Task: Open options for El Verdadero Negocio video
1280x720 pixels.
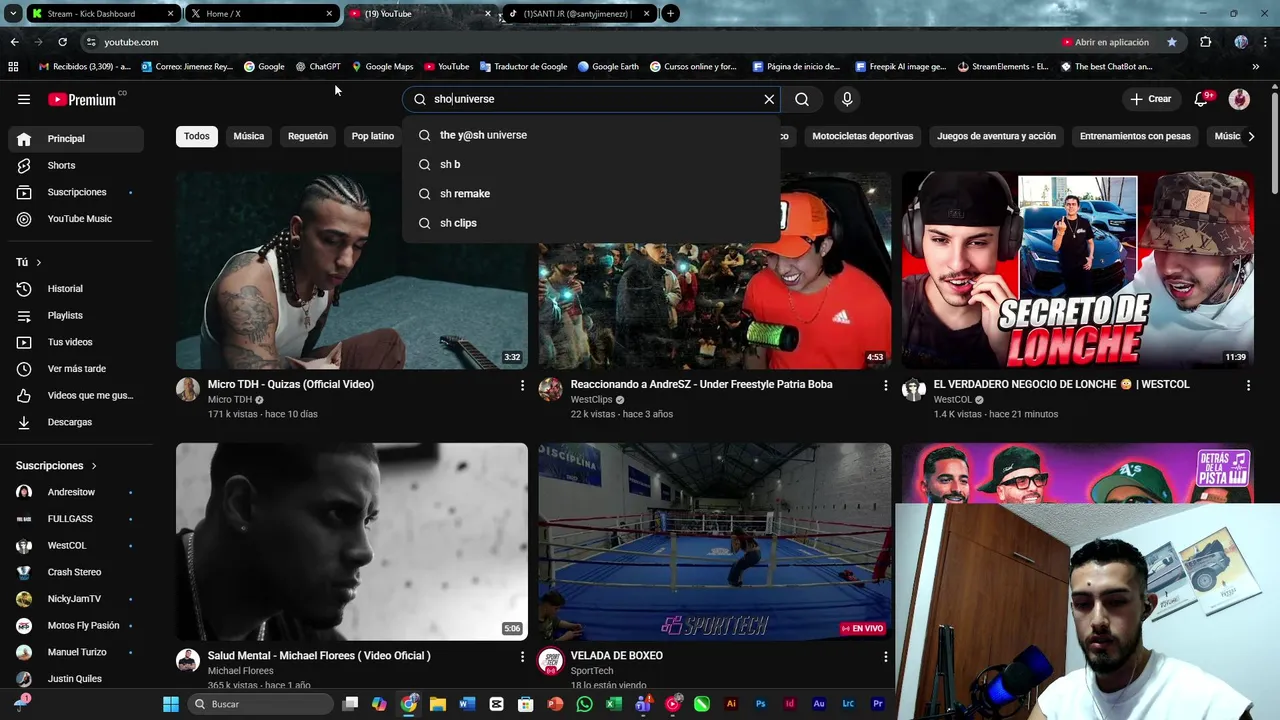Action: [x=1248, y=385]
